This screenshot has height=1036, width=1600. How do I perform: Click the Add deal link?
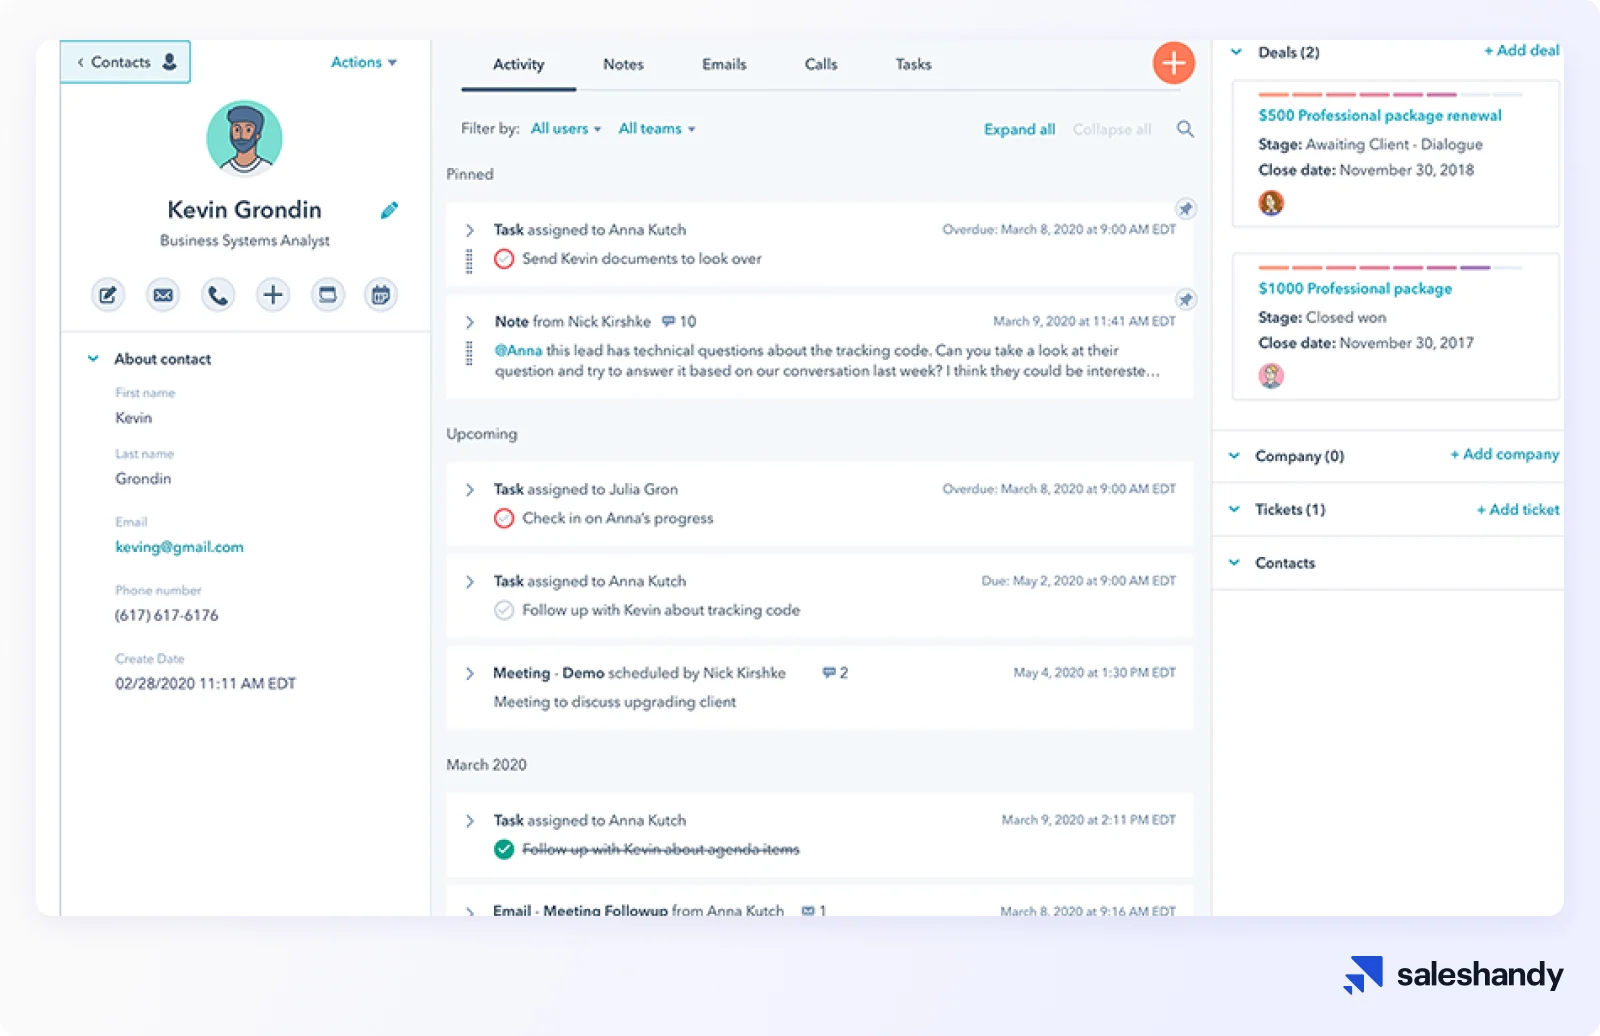(x=1520, y=51)
